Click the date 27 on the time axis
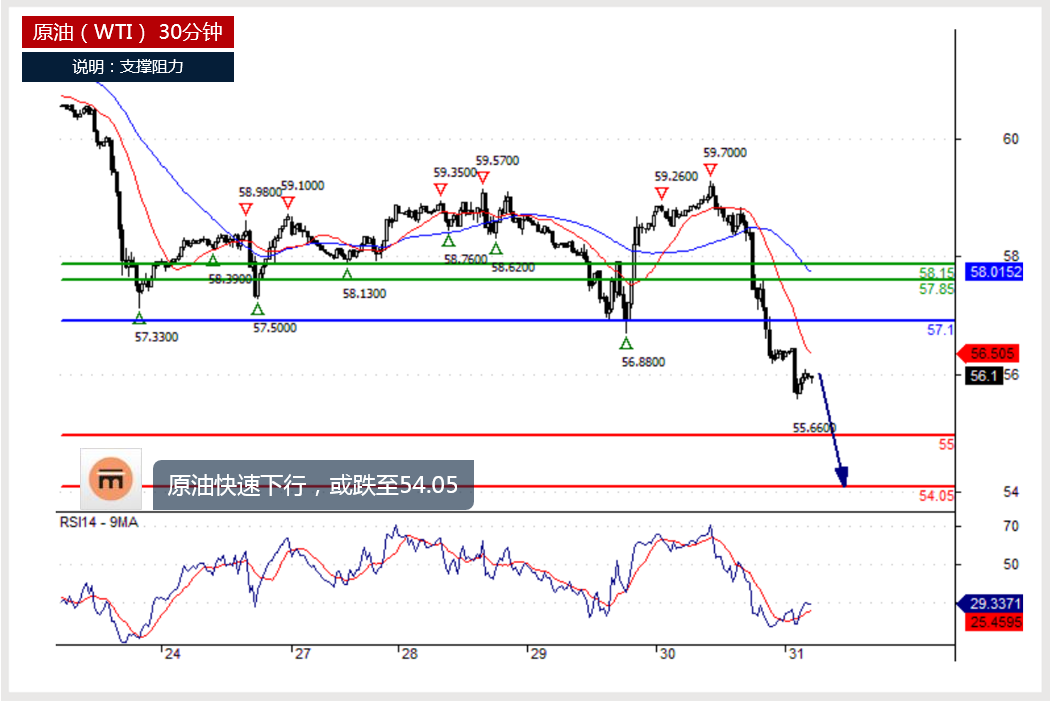The height and width of the screenshot is (701, 1051). tap(302, 653)
